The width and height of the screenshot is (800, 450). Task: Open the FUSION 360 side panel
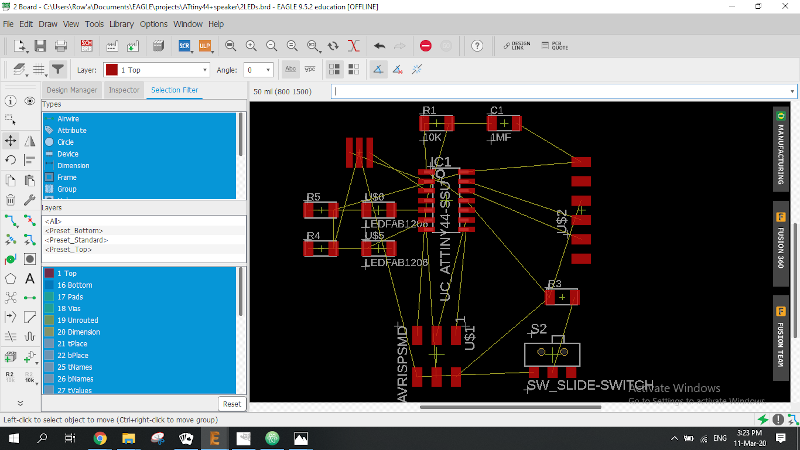(x=781, y=242)
